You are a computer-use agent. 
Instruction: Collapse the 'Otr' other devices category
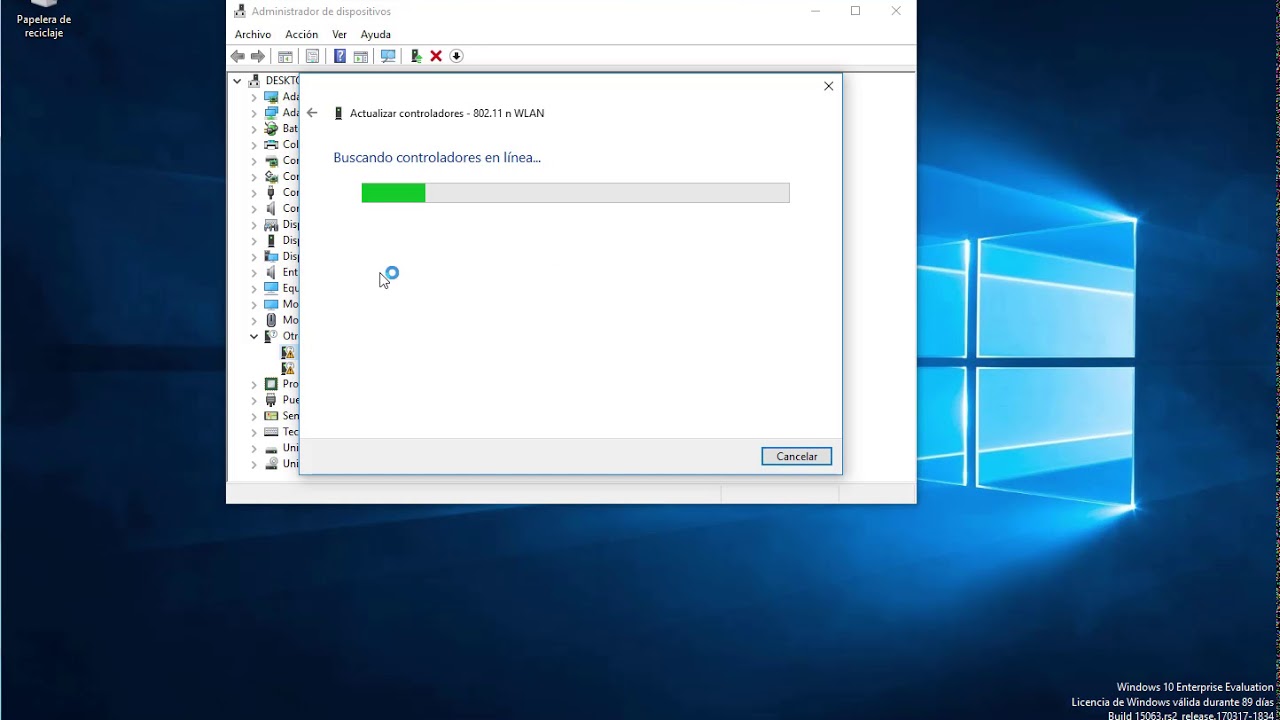[254, 336]
